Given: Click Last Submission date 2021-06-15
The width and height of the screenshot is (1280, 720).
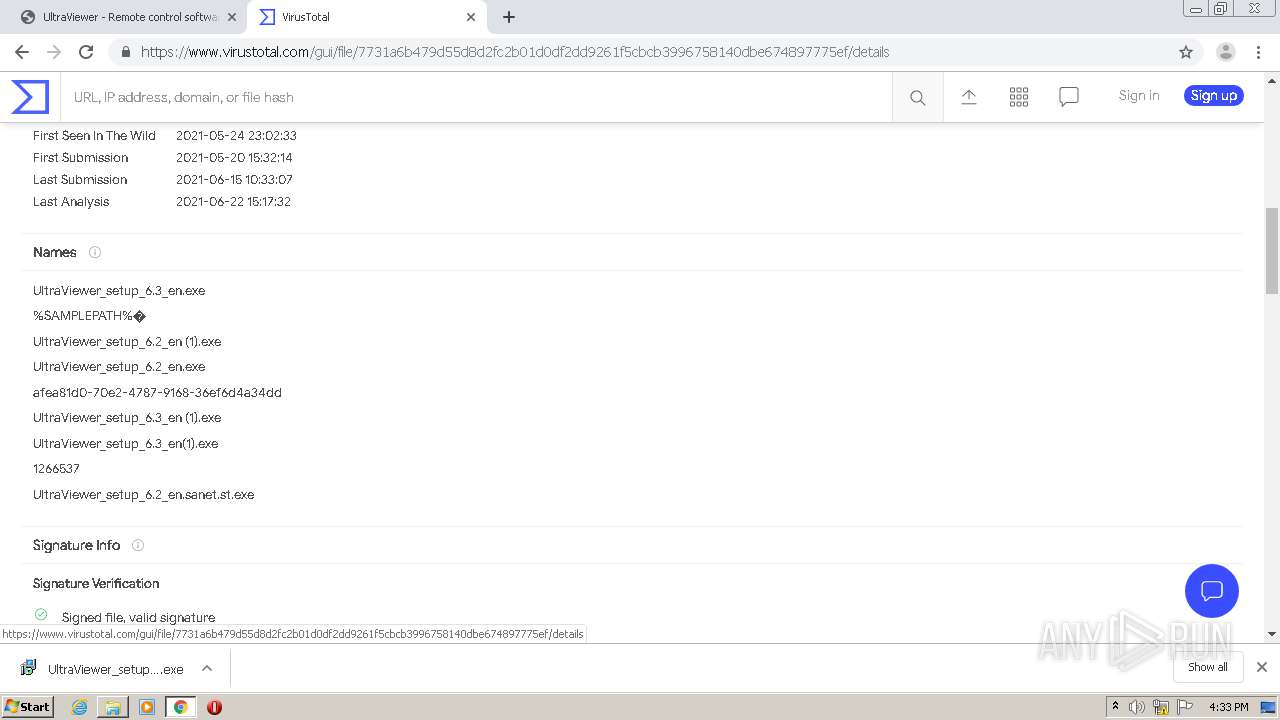Looking at the screenshot, I should coord(234,180).
